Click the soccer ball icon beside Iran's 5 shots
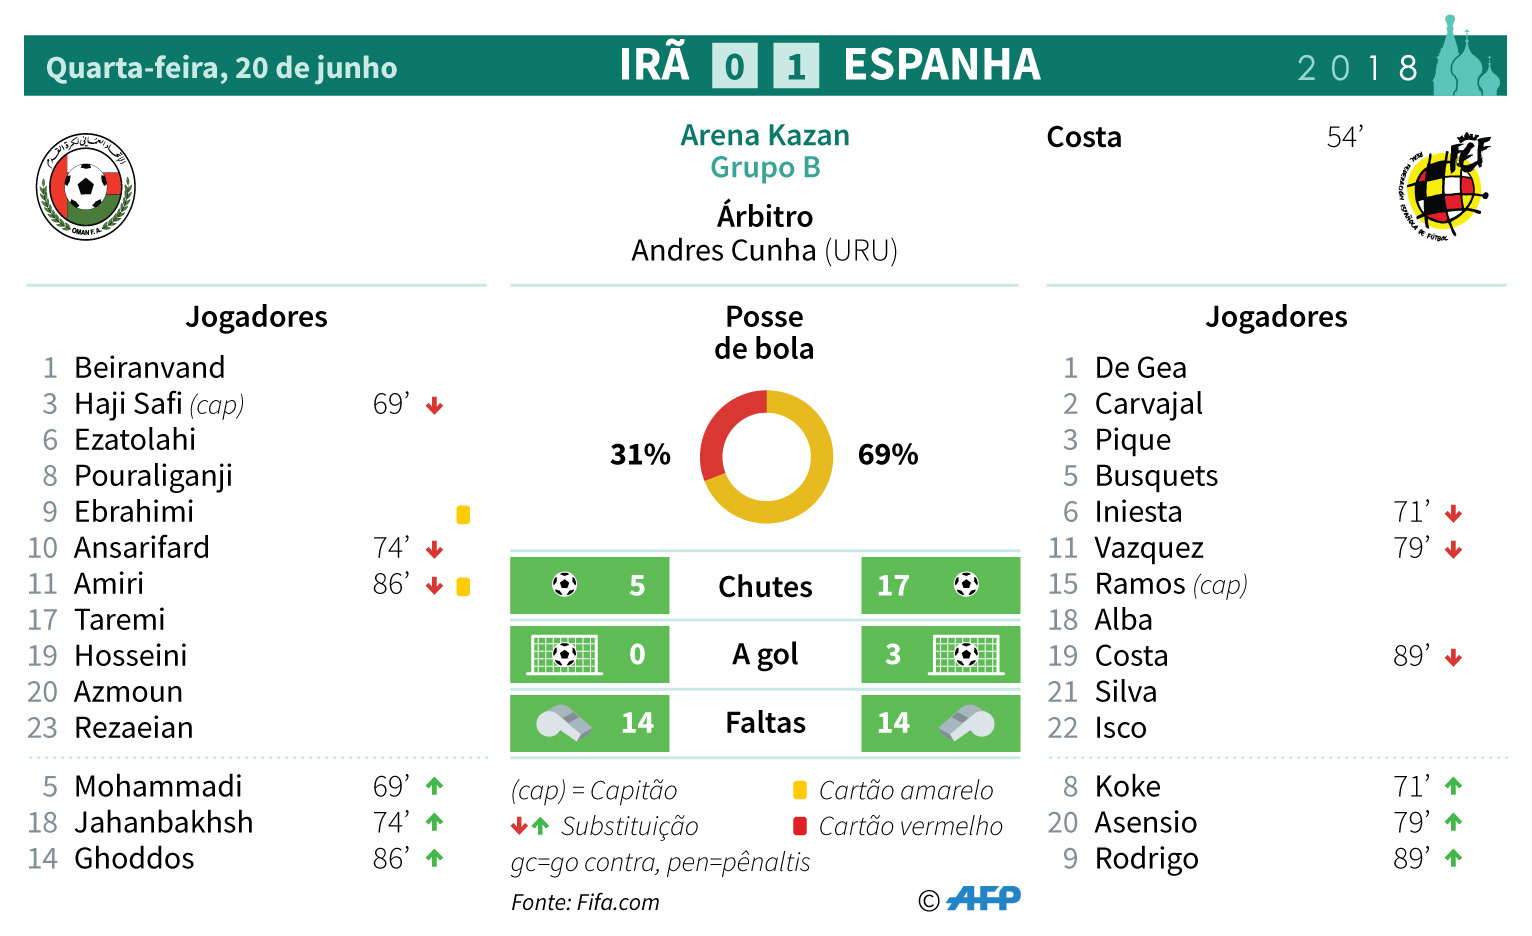 [565, 585]
